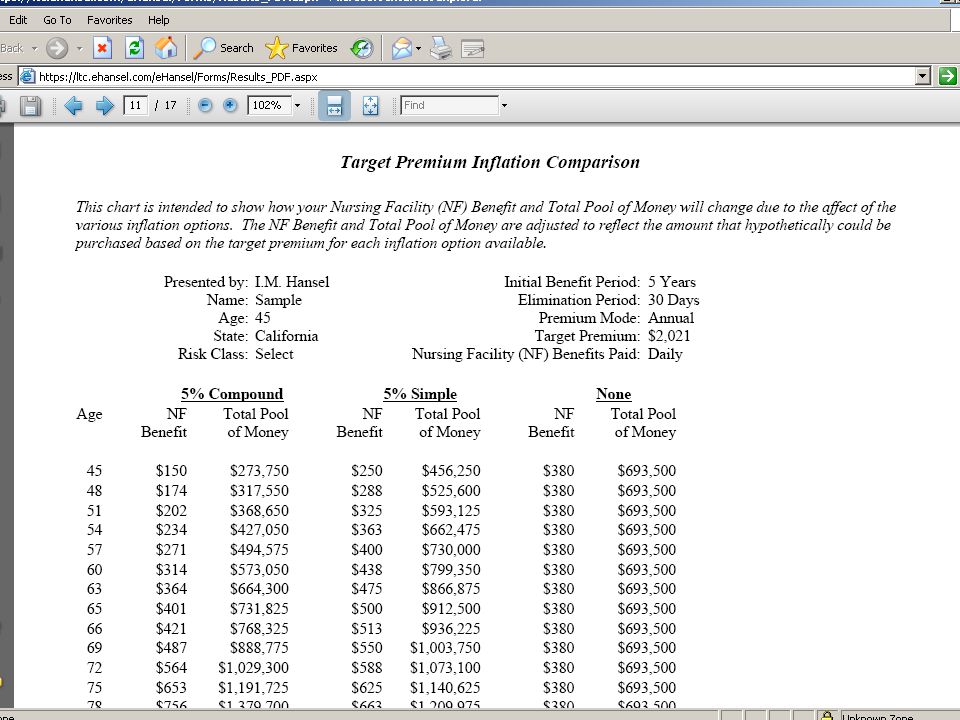The height and width of the screenshot is (720, 960).
Task: Click the '$456,250' pool value for age 45
Action: pos(451,471)
